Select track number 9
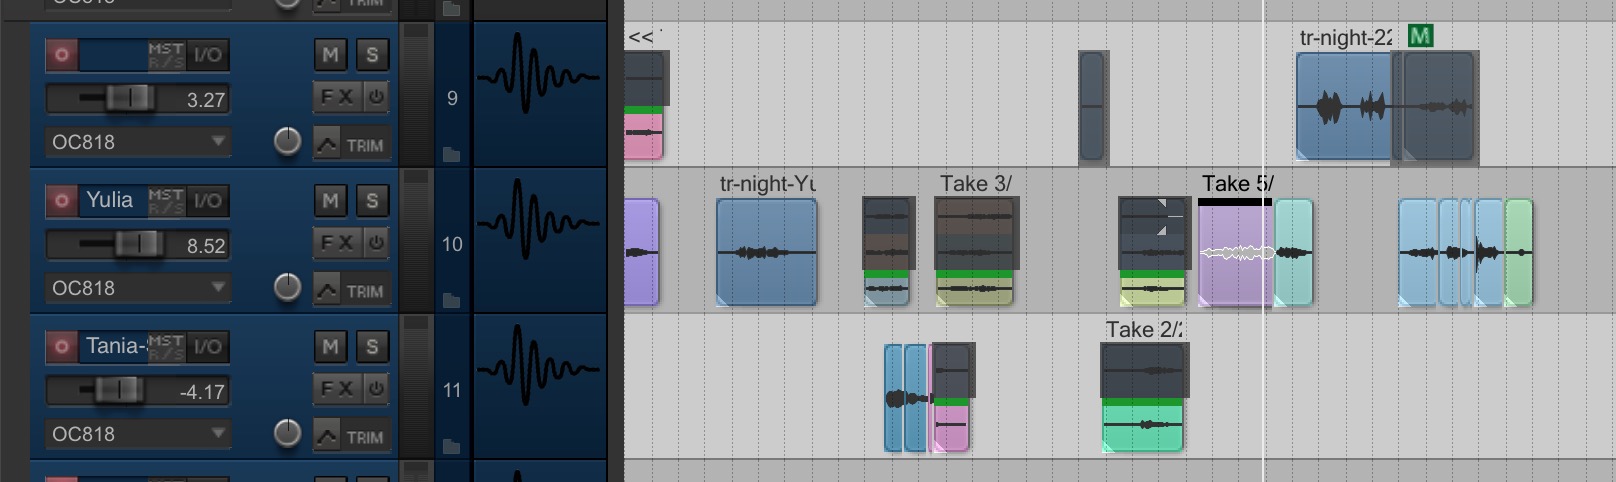 click(452, 98)
